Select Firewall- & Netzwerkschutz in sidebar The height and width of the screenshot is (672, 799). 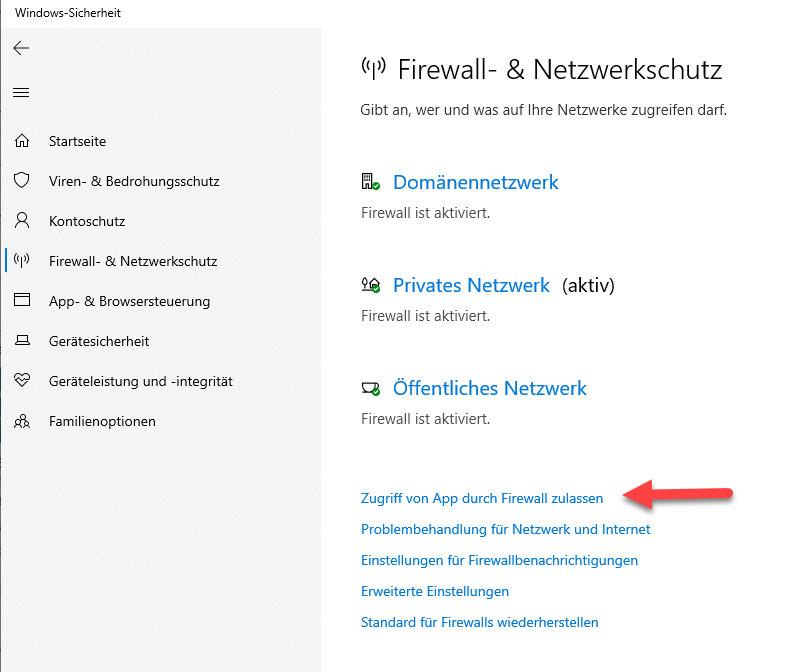click(132, 261)
